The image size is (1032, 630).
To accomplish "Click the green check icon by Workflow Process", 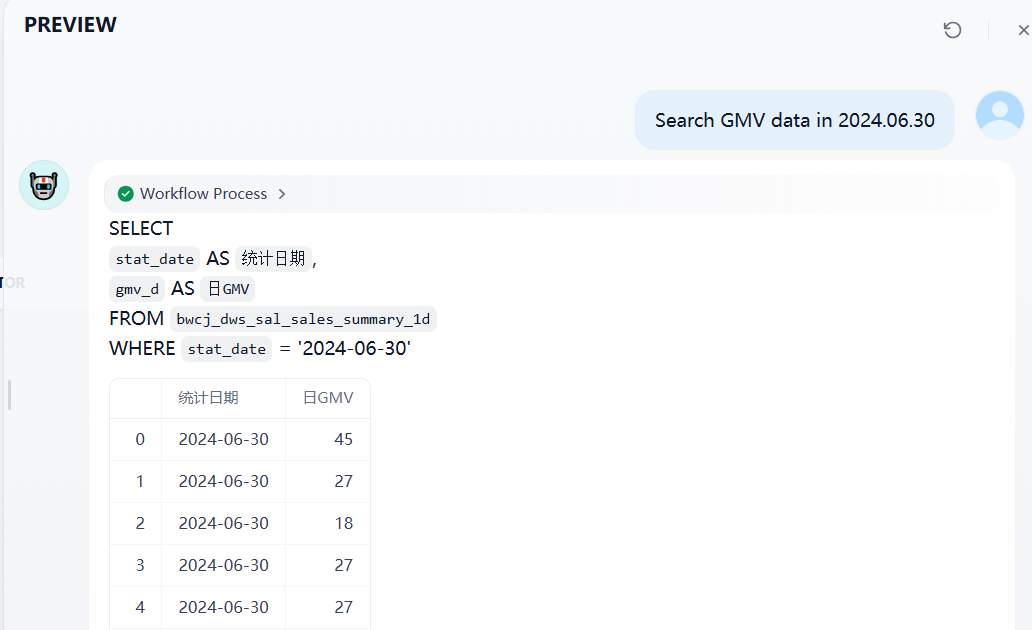I will pyautogui.click(x=126, y=194).
